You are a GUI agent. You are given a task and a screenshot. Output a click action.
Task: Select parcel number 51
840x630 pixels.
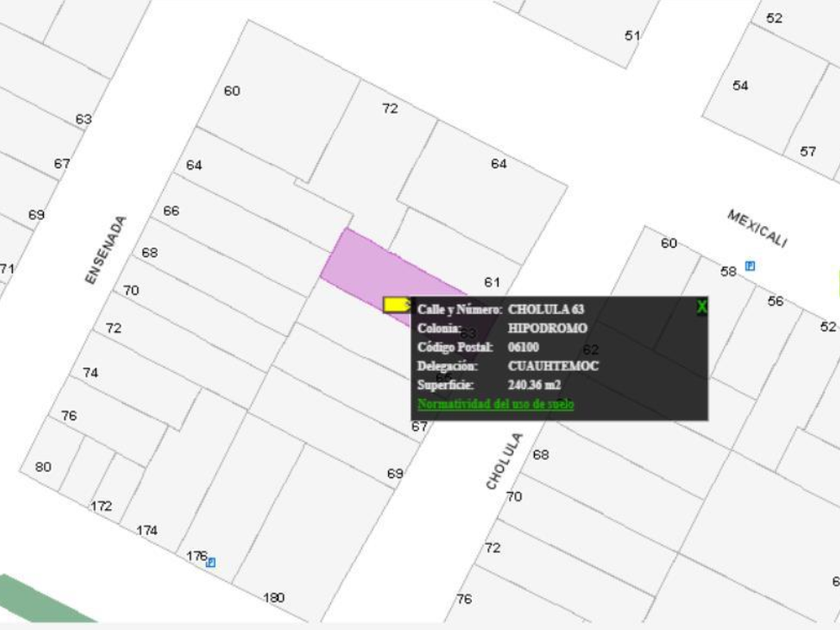pyautogui.click(x=632, y=36)
